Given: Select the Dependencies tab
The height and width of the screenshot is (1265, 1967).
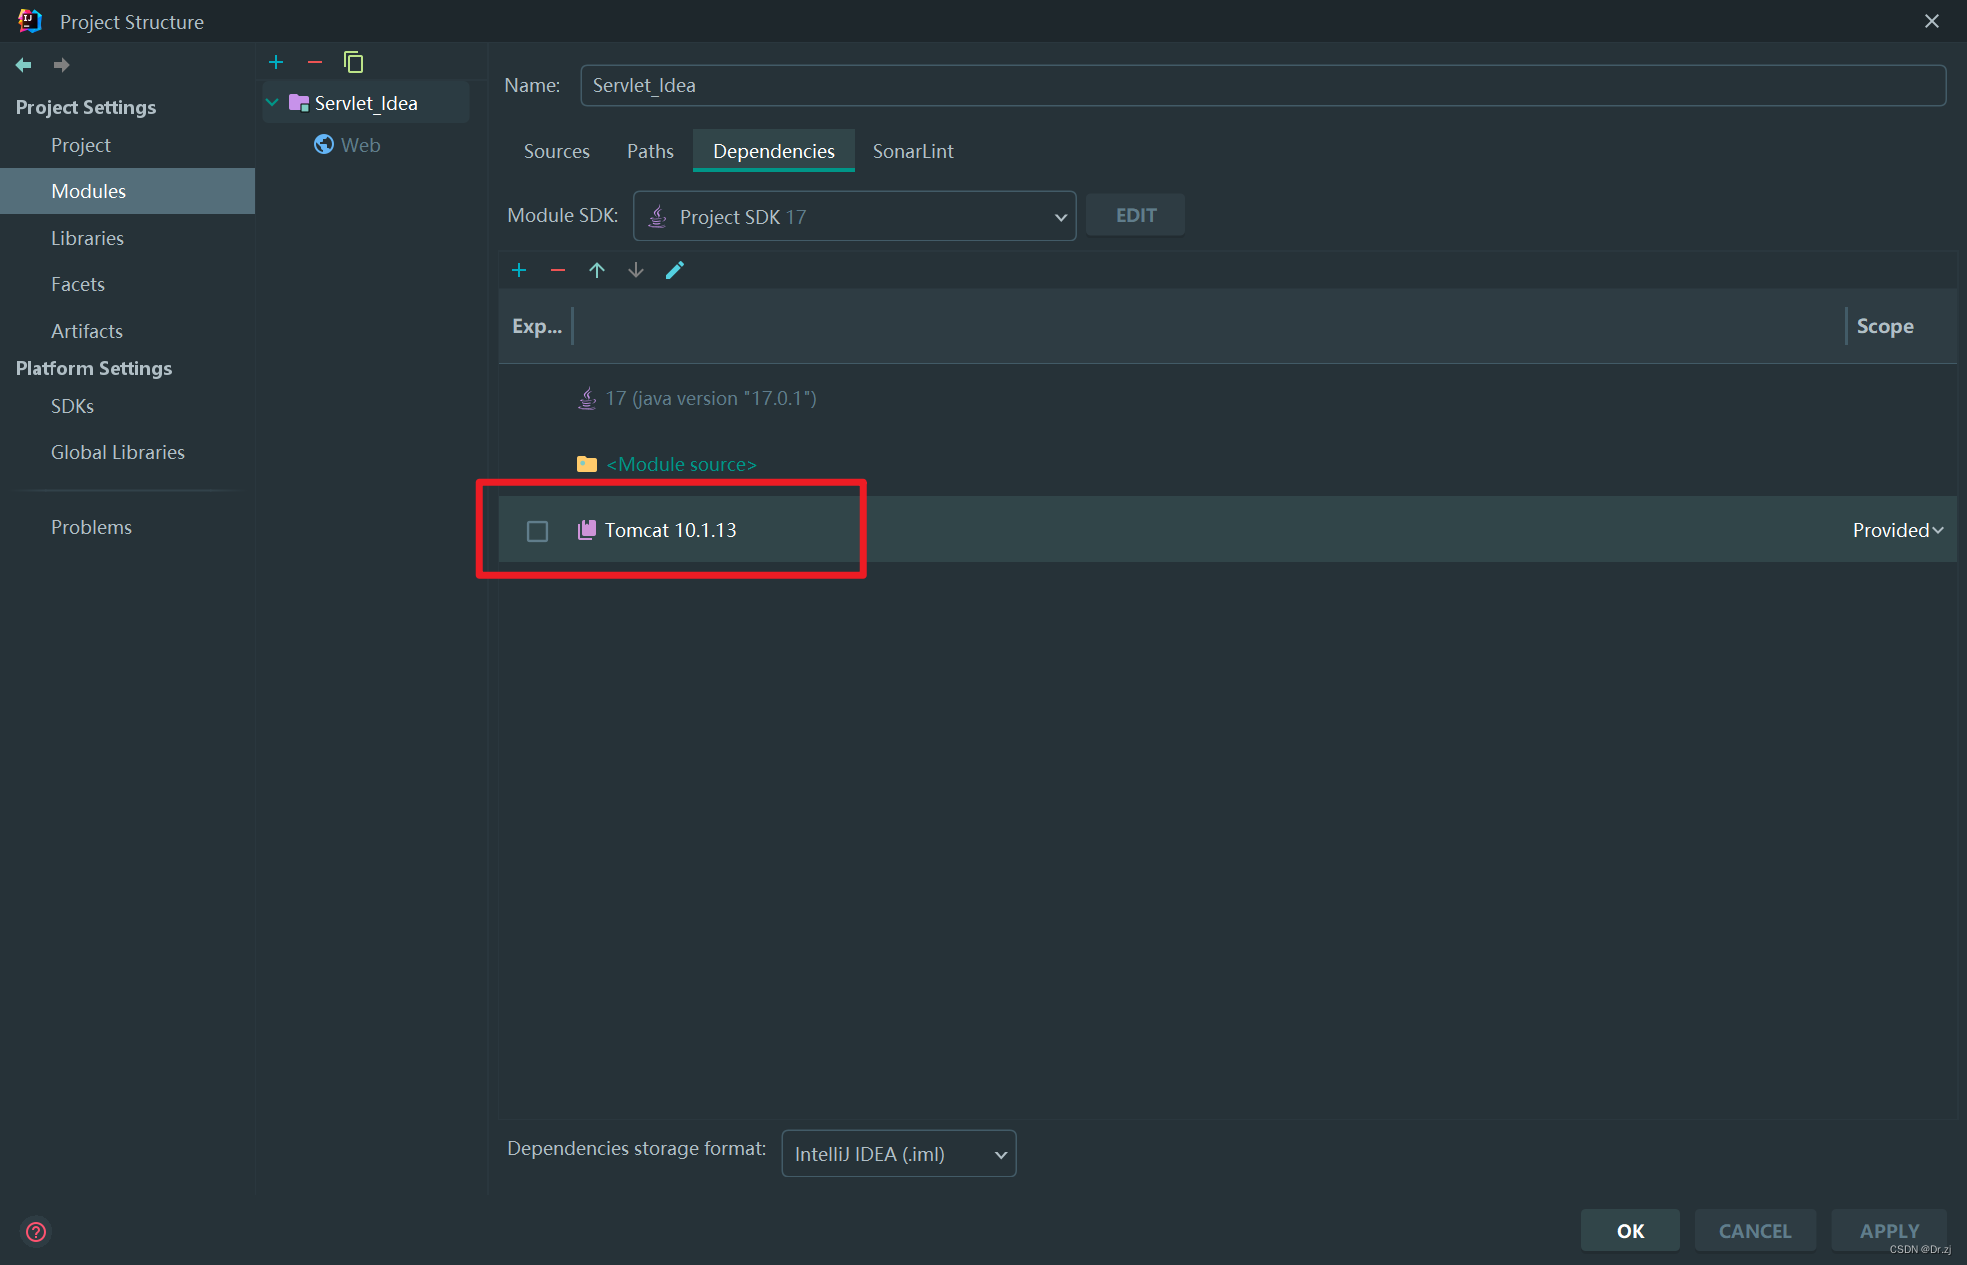Looking at the screenshot, I should (774, 151).
